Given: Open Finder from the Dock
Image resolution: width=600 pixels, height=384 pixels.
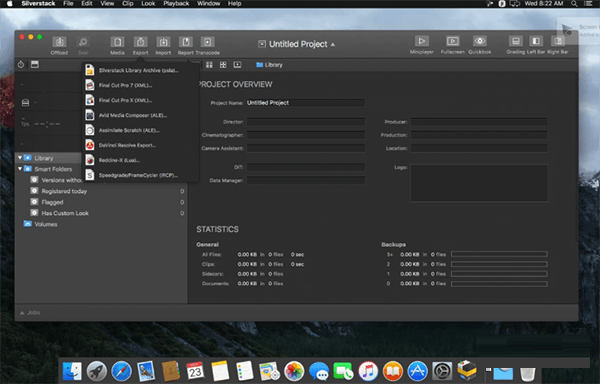Looking at the screenshot, I should (72, 371).
